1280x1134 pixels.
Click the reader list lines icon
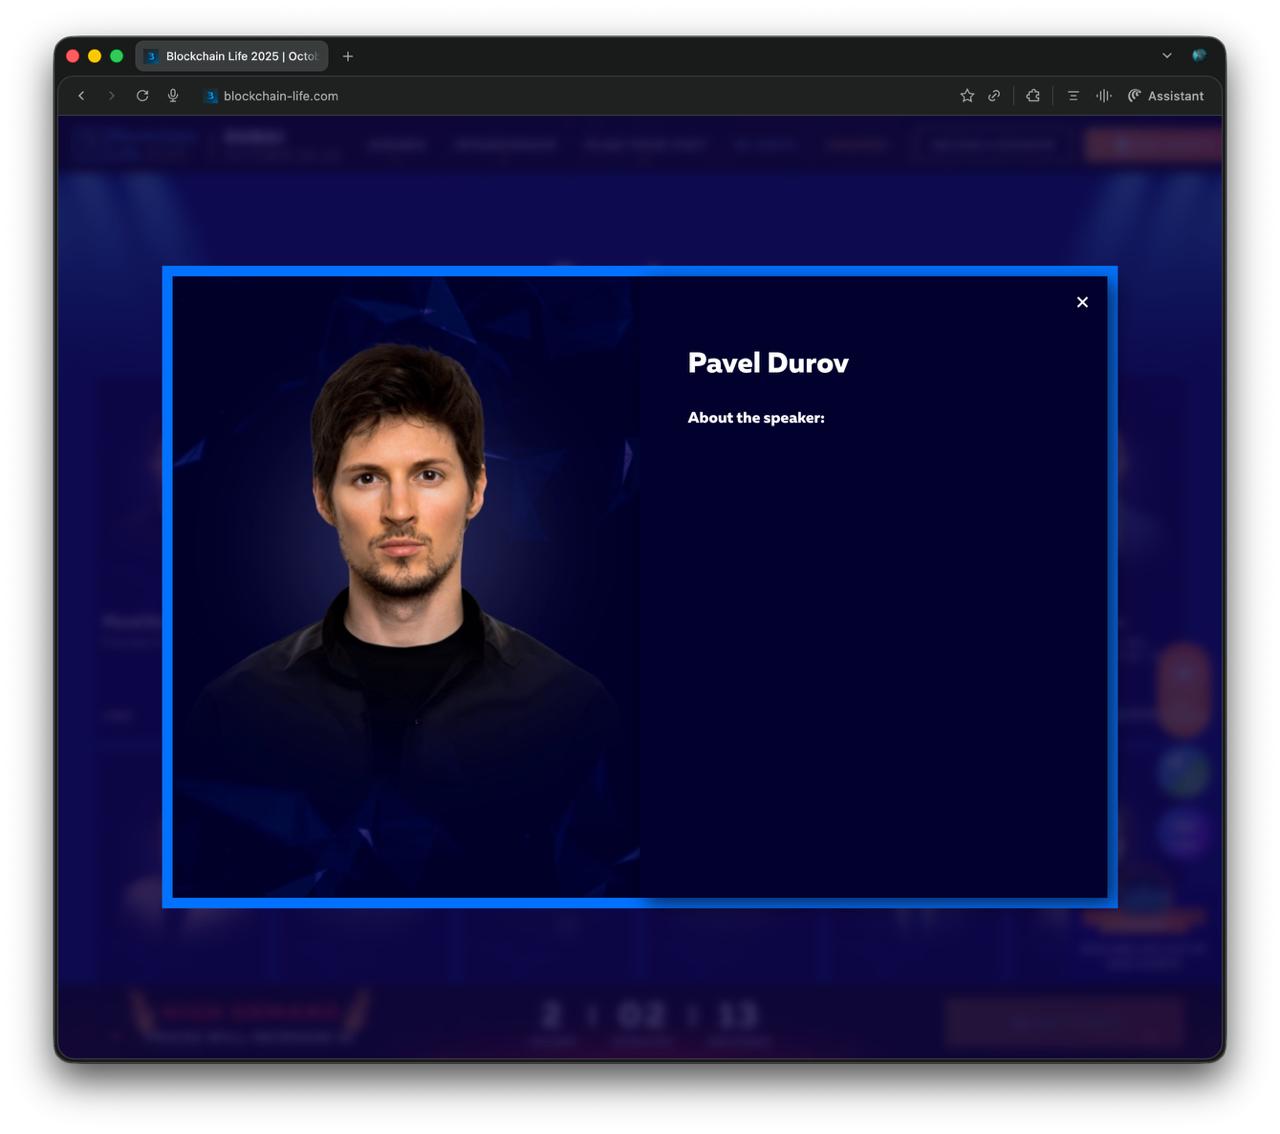click(x=1073, y=96)
